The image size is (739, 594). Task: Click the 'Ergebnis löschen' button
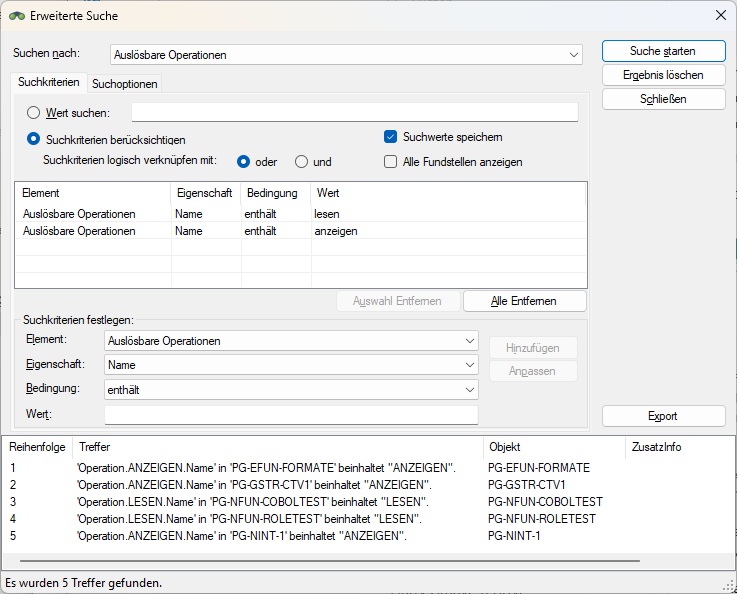663,75
